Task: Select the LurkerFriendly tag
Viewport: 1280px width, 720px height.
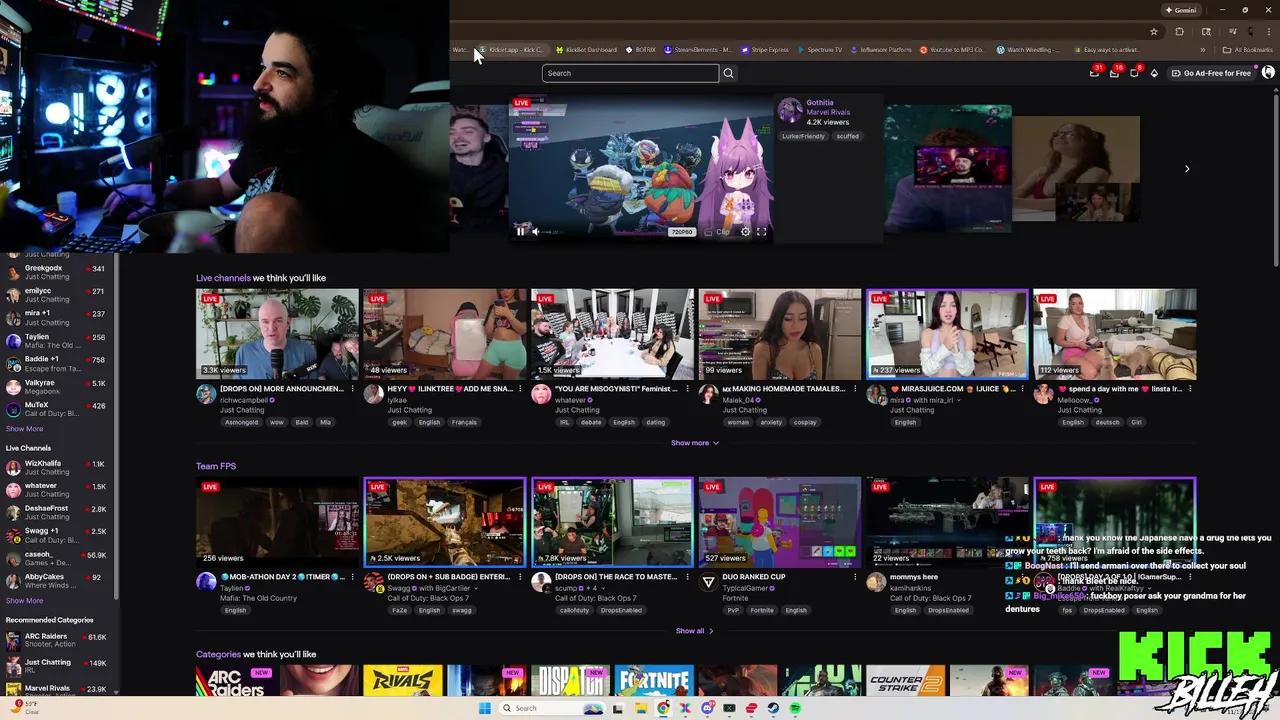Action: click(x=804, y=136)
